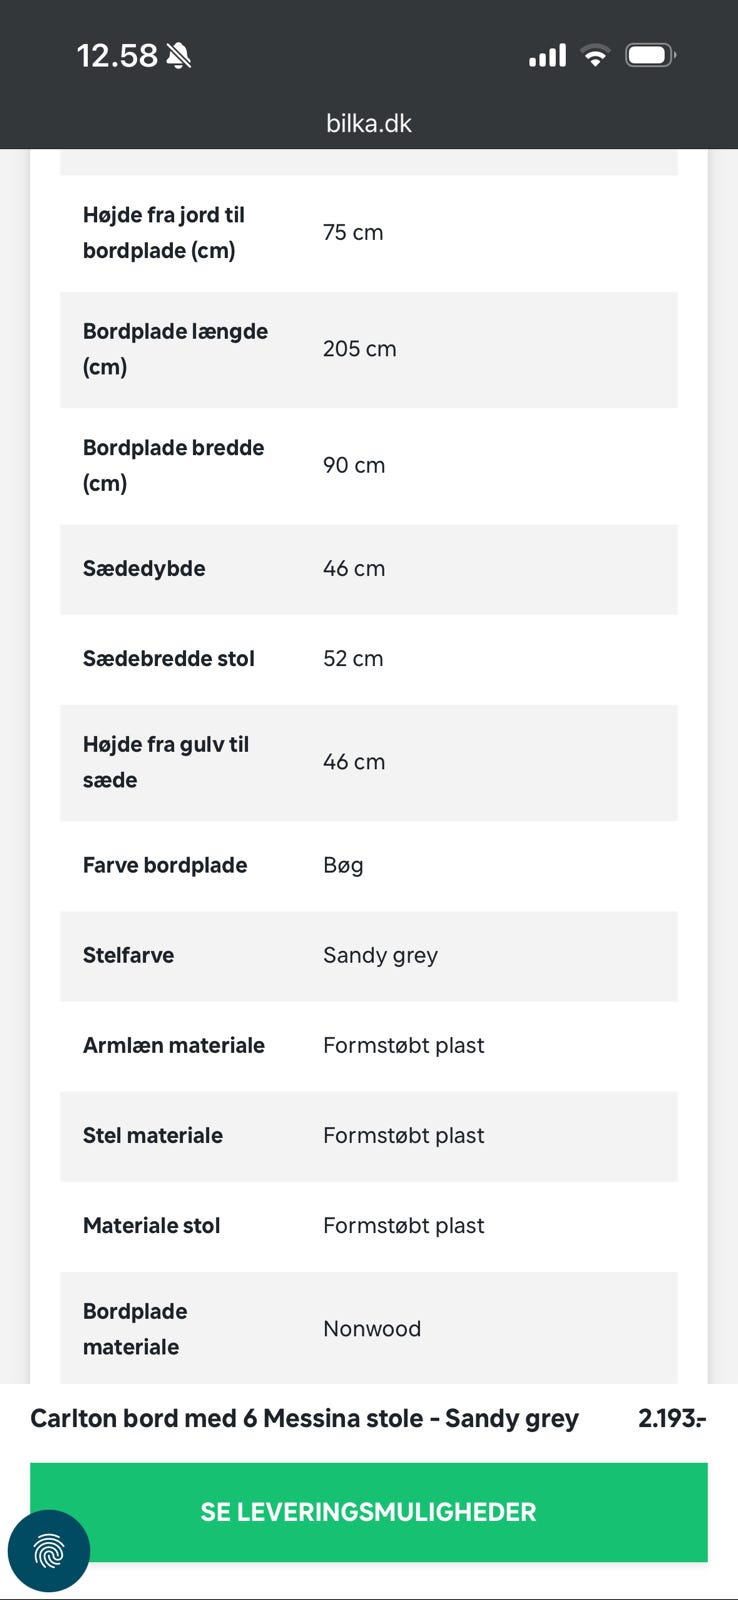Tap the Carlton bord product title
Screen dimensions: 738x1600
[x=304, y=1418]
